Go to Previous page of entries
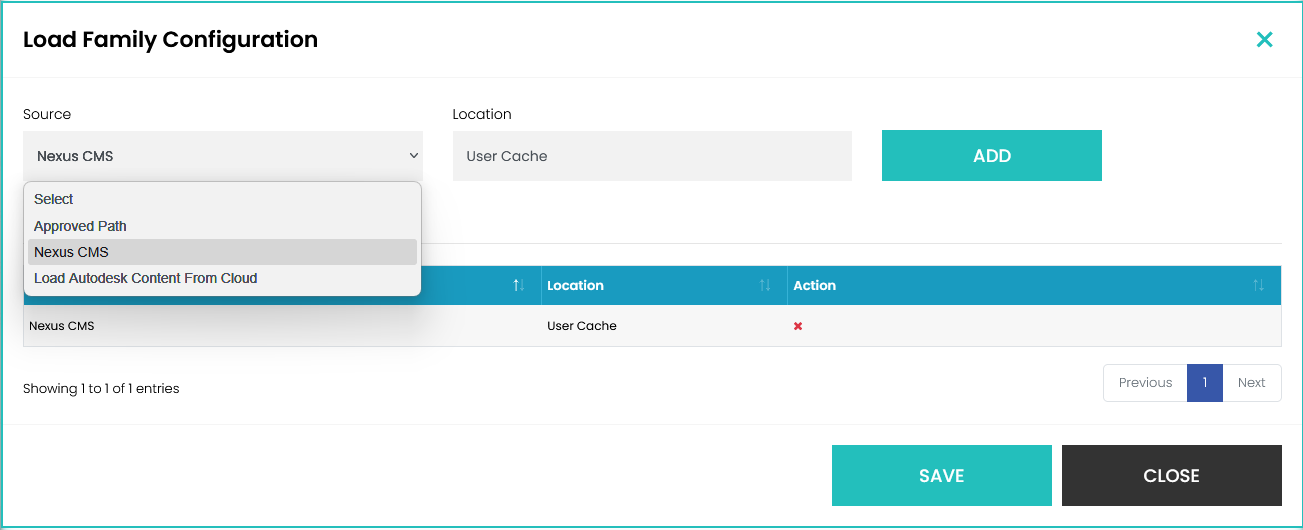 coord(1145,383)
